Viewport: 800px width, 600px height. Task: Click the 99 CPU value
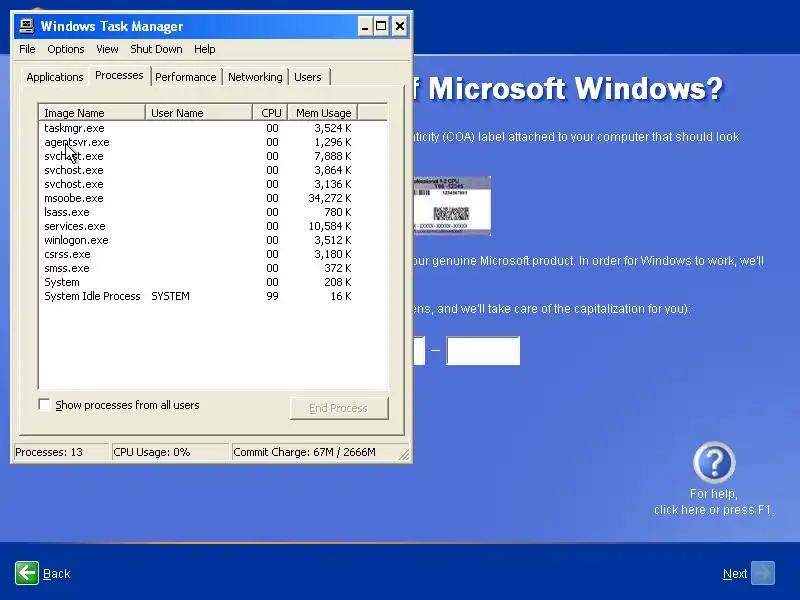pos(272,296)
